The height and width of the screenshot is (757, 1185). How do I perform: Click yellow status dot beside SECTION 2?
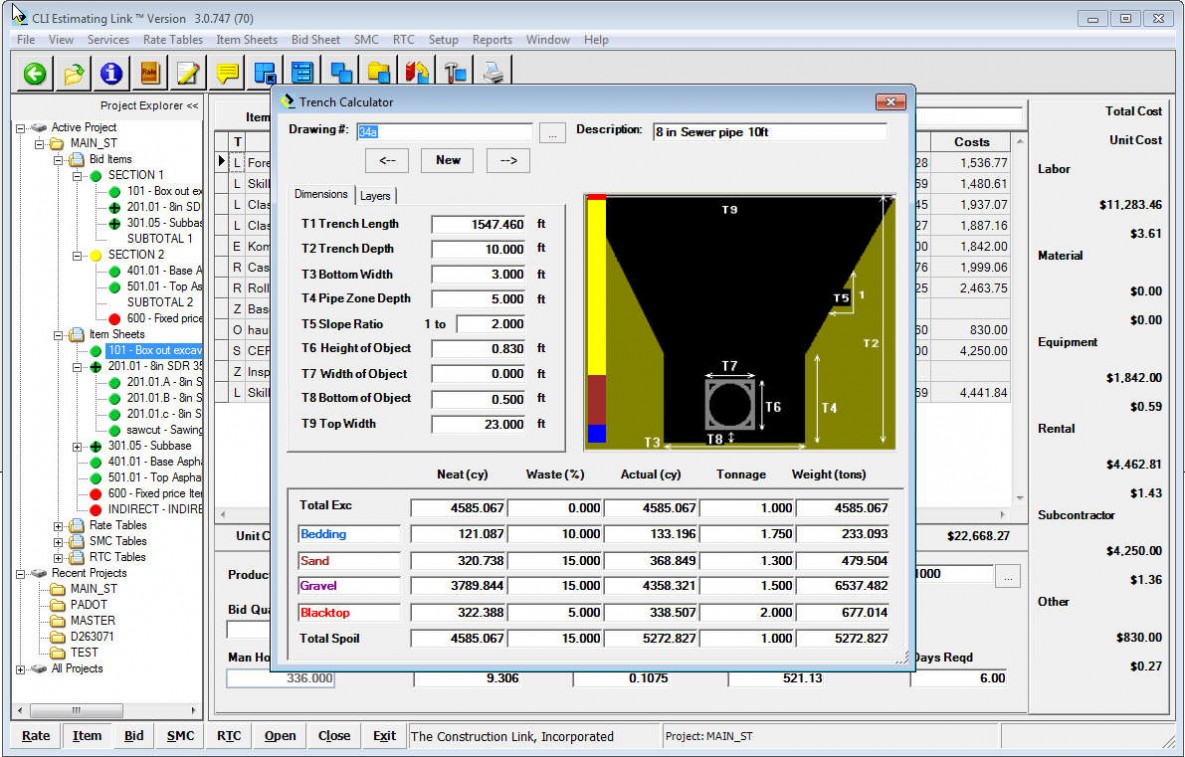click(96, 255)
